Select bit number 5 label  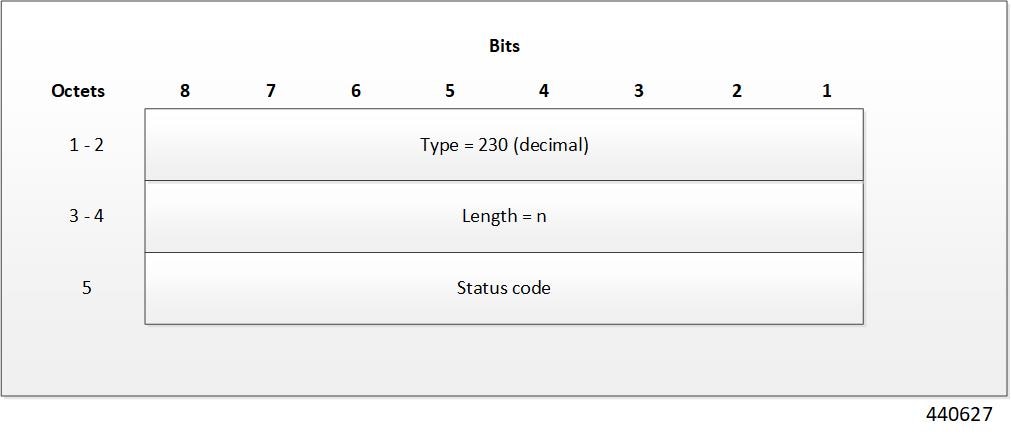(x=449, y=91)
